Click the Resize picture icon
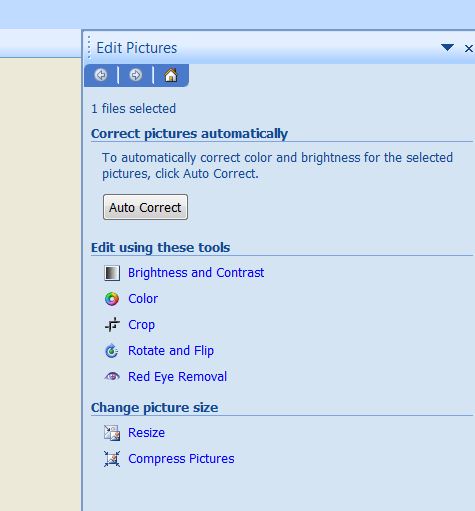The width and height of the screenshot is (475, 511). 112,433
